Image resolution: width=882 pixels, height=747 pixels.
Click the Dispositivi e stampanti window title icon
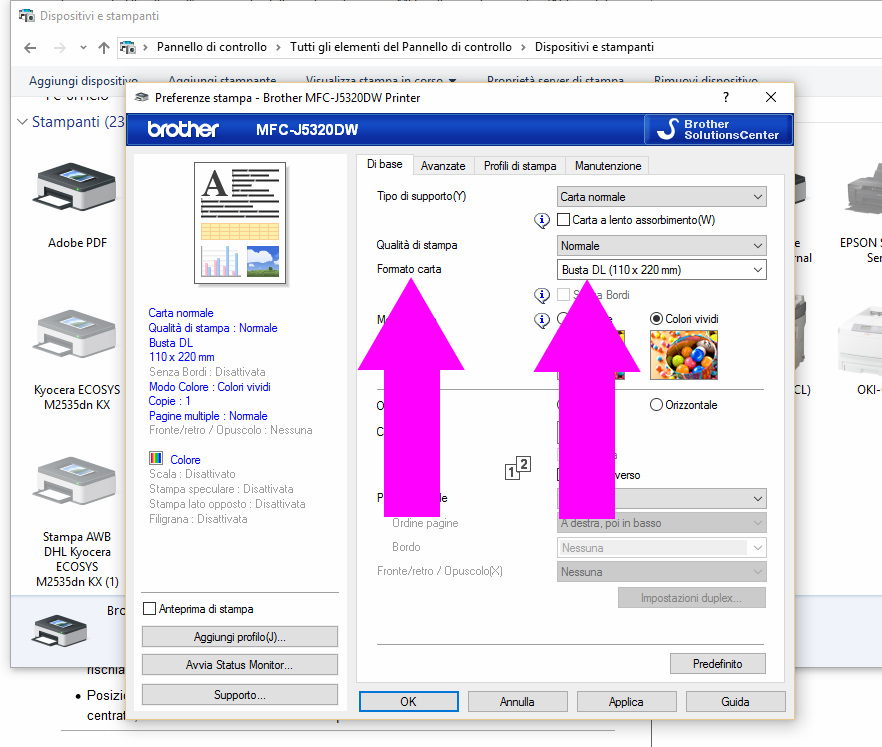(26, 15)
